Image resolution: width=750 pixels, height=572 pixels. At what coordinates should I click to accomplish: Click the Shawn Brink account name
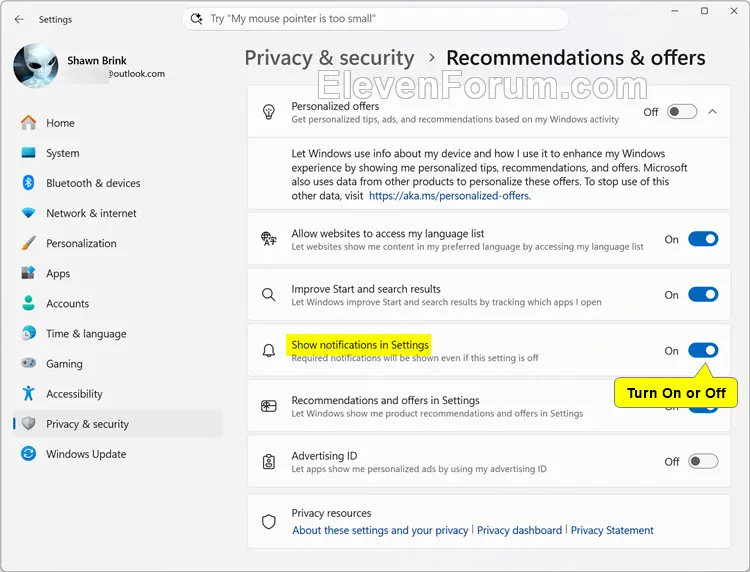coord(97,60)
